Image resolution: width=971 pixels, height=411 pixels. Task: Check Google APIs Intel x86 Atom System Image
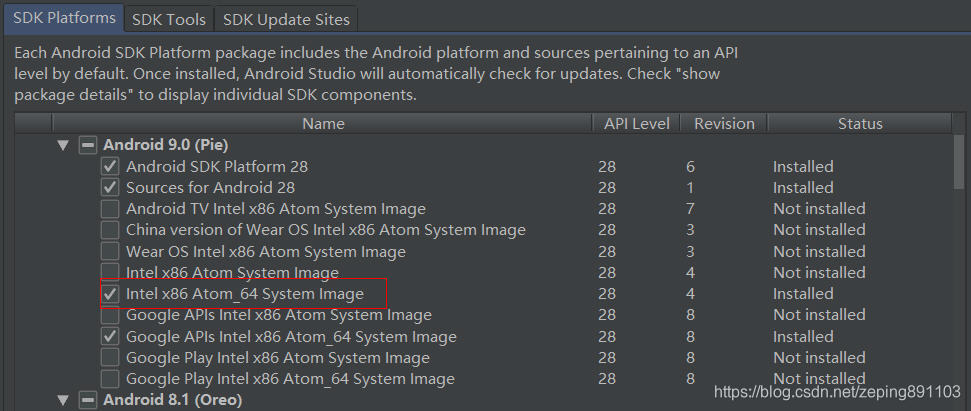coord(110,315)
